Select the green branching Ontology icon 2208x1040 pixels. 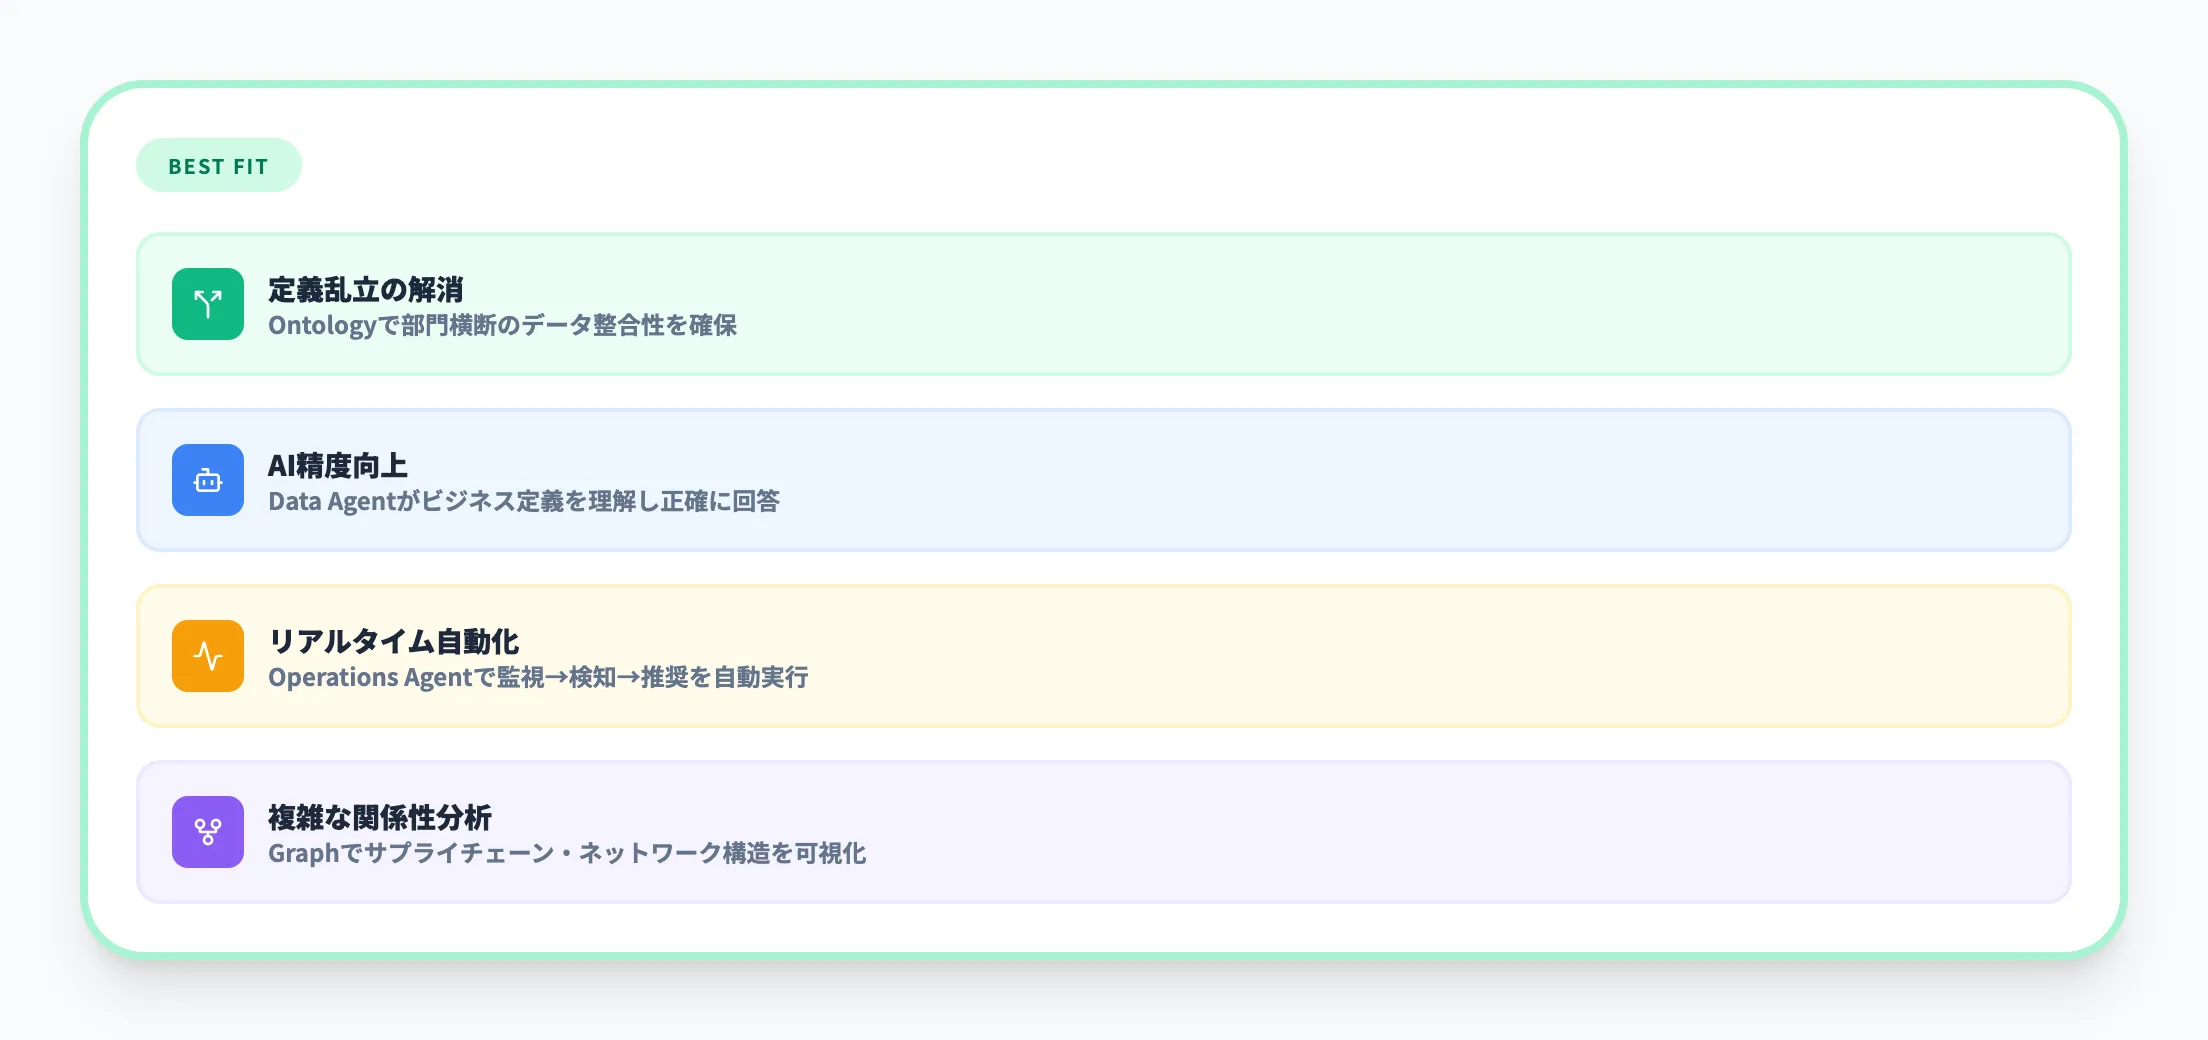[x=207, y=304]
